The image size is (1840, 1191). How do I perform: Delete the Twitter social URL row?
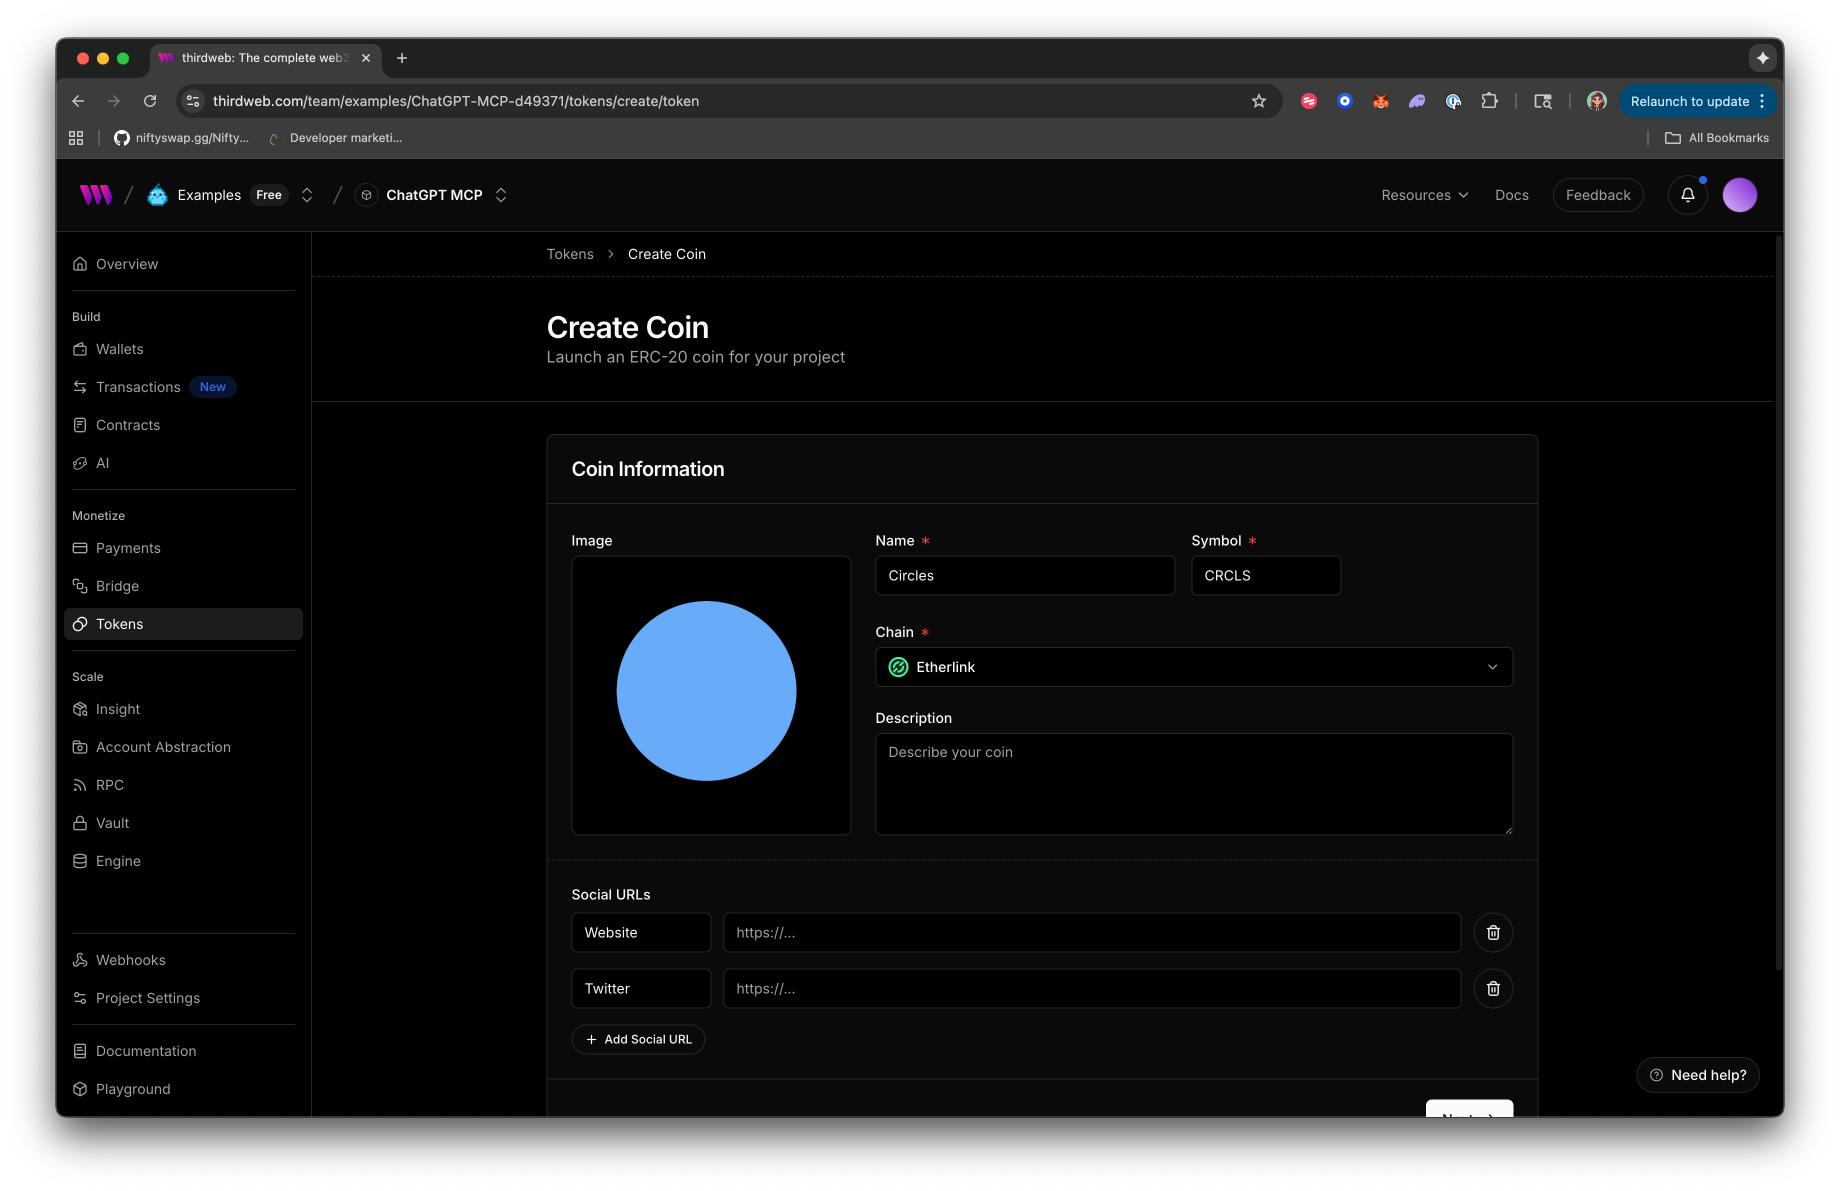coord(1493,988)
